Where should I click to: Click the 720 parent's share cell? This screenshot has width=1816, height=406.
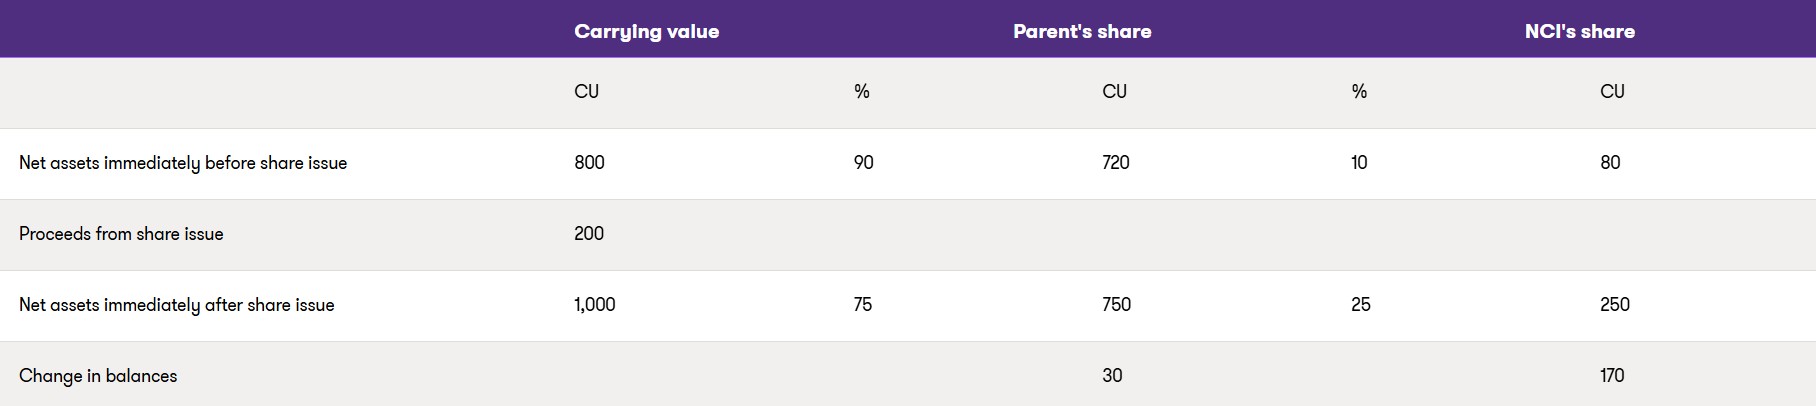coord(1115,163)
